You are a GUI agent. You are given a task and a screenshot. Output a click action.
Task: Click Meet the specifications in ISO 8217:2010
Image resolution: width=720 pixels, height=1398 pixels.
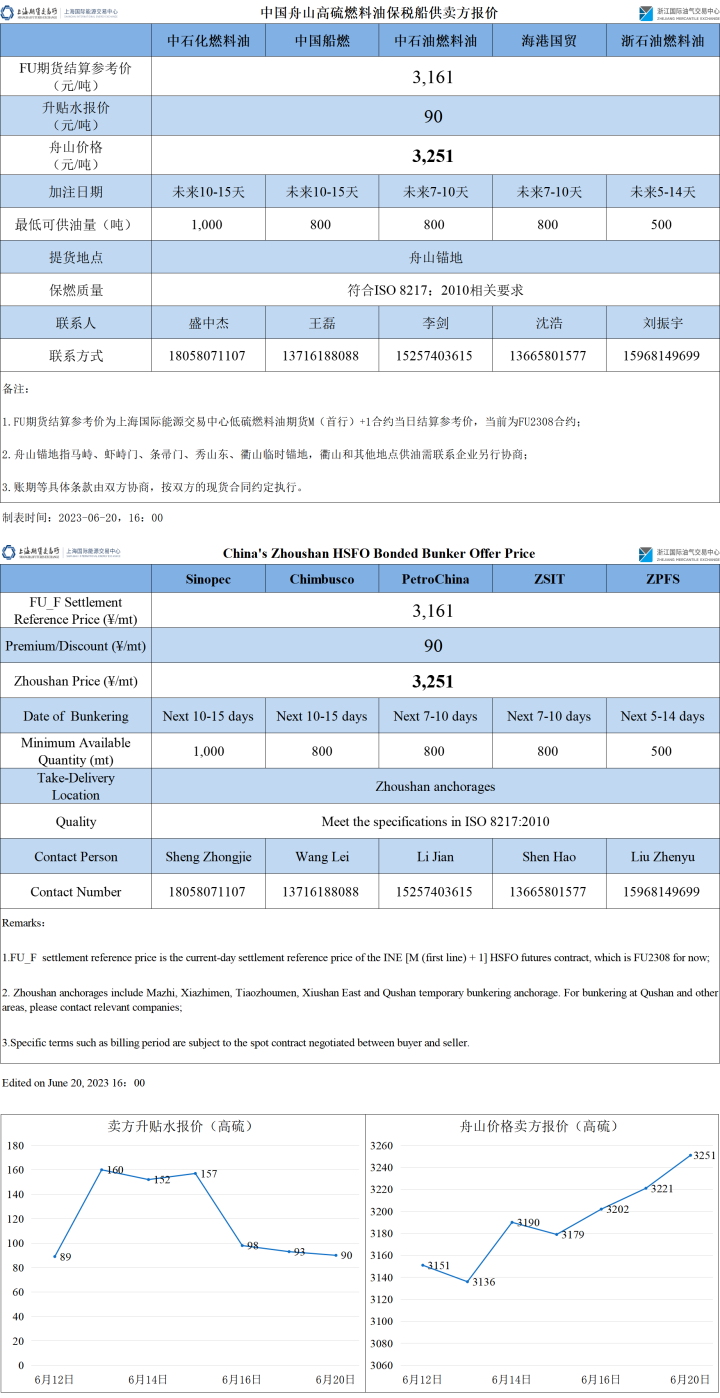point(436,821)
